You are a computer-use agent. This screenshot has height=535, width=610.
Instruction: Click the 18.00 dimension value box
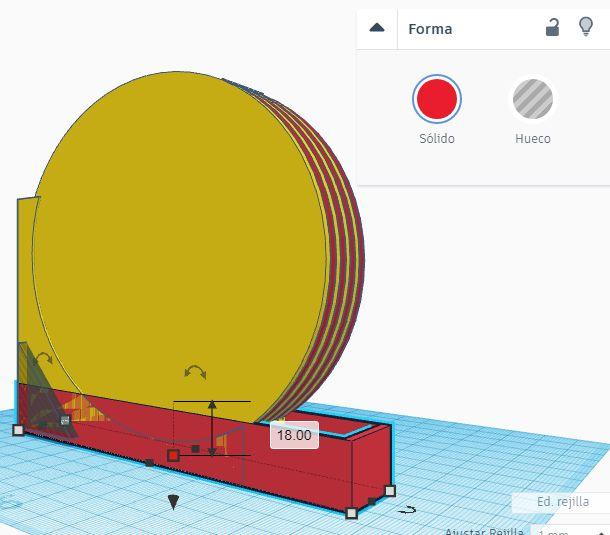point(294,435)
